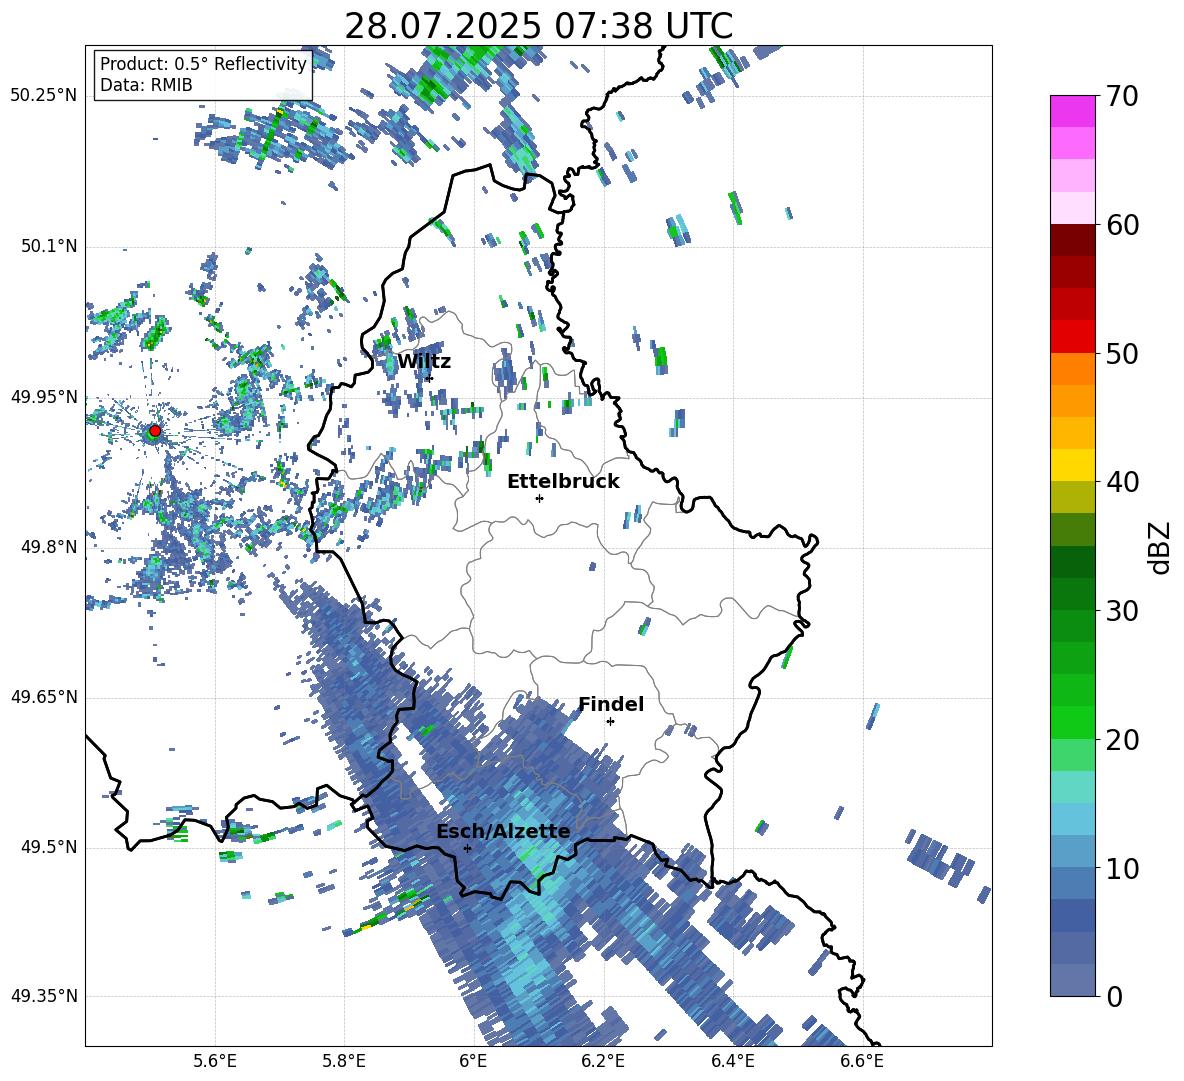Click the colorbar value 0
Image resolution: width=1184 pixels, height=1081 pixels.
click(1114, 996)
